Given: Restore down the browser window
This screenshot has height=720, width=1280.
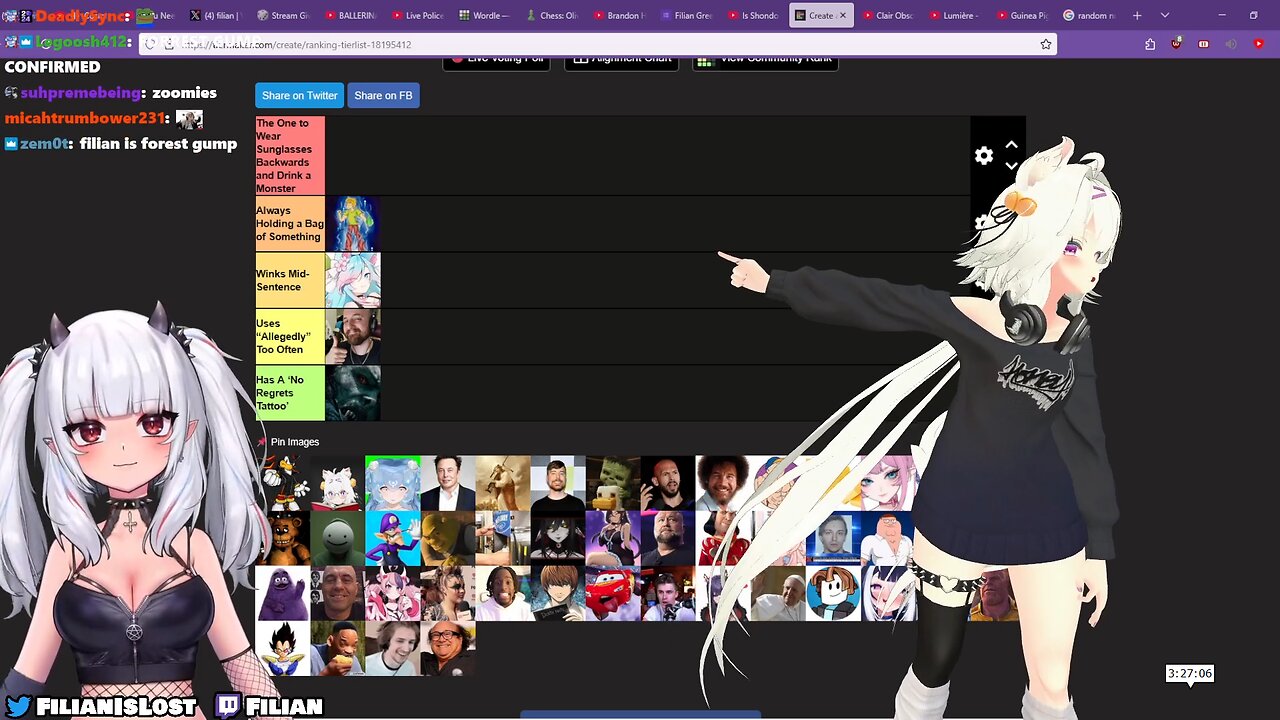Looking at the screenshot, I should click(x=1254, y=15).
